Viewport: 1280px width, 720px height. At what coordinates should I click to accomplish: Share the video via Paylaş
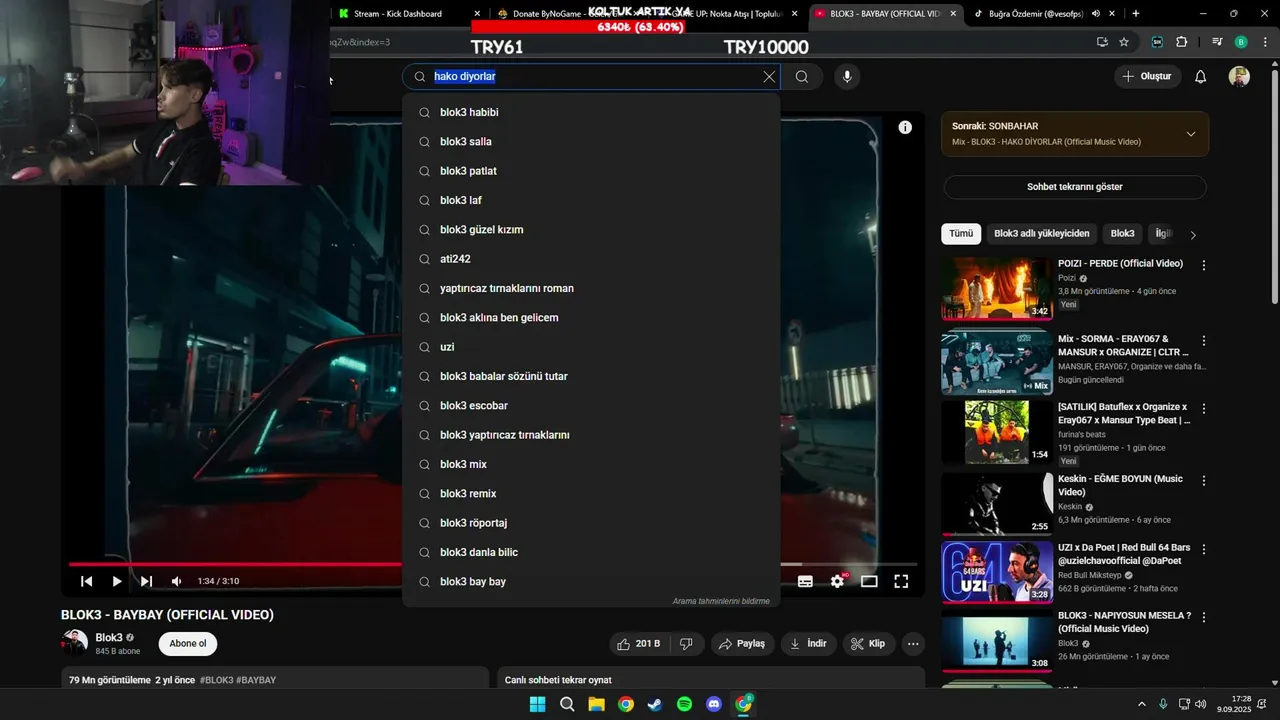click(x=743, y=644)
